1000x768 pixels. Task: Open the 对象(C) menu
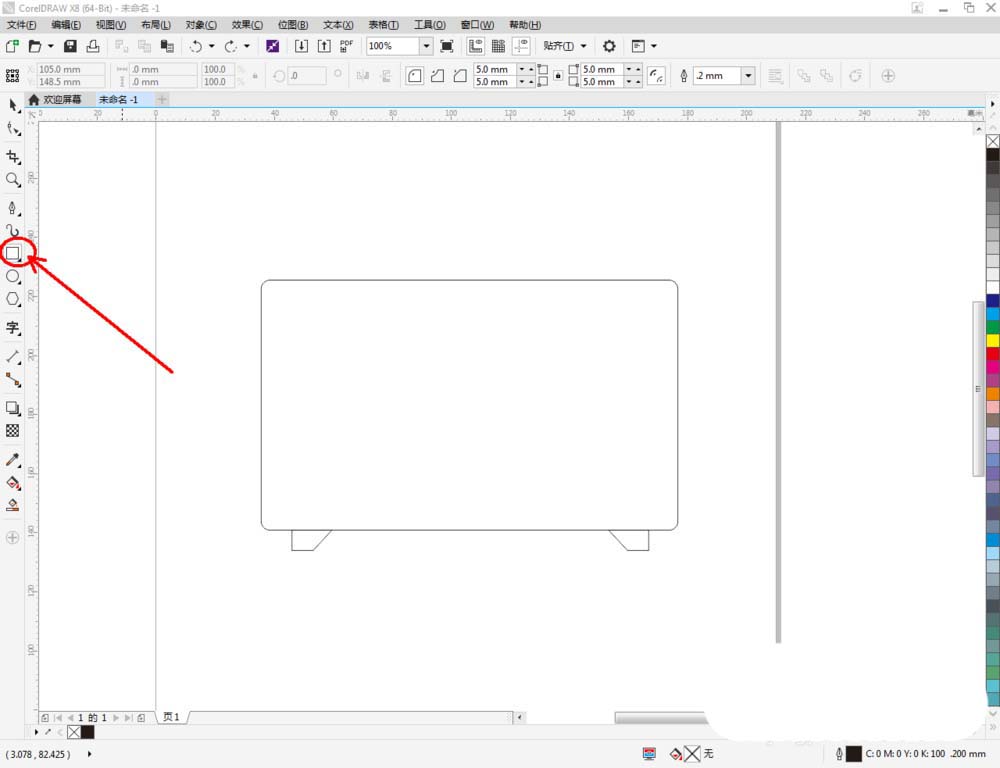[x=201, y=25]
